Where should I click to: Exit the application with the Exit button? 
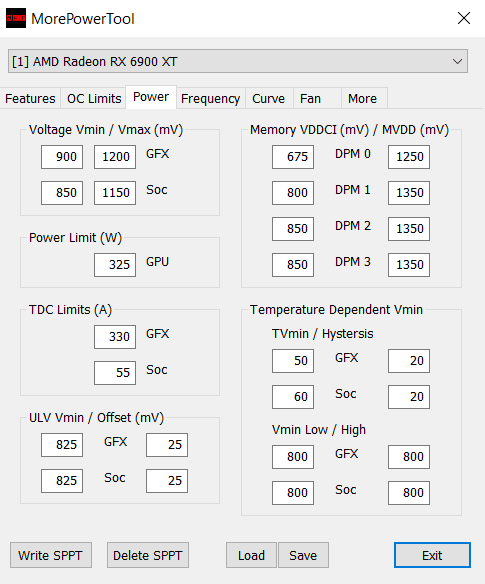[x=432, y=555]
